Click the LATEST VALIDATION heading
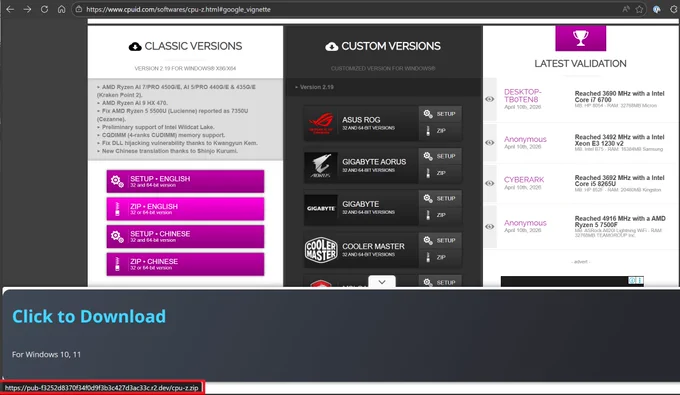The height and width of the screenshot is (395, 680). tap(580, 64)
